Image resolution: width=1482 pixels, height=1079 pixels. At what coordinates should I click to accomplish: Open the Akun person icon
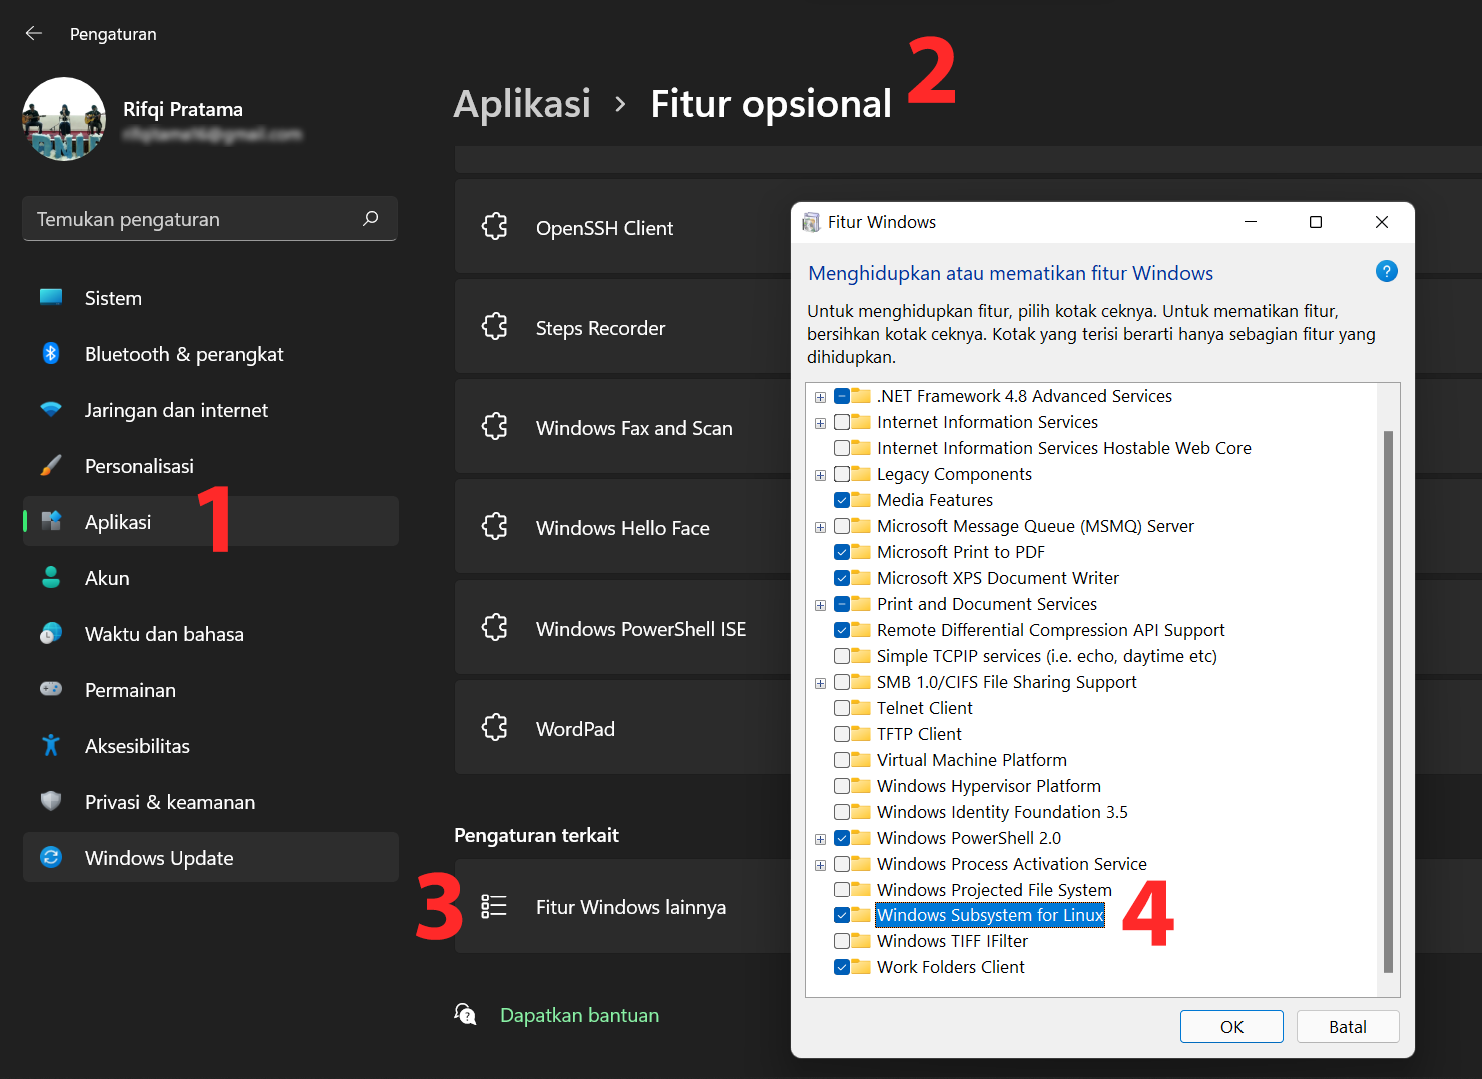pos(51,577)
